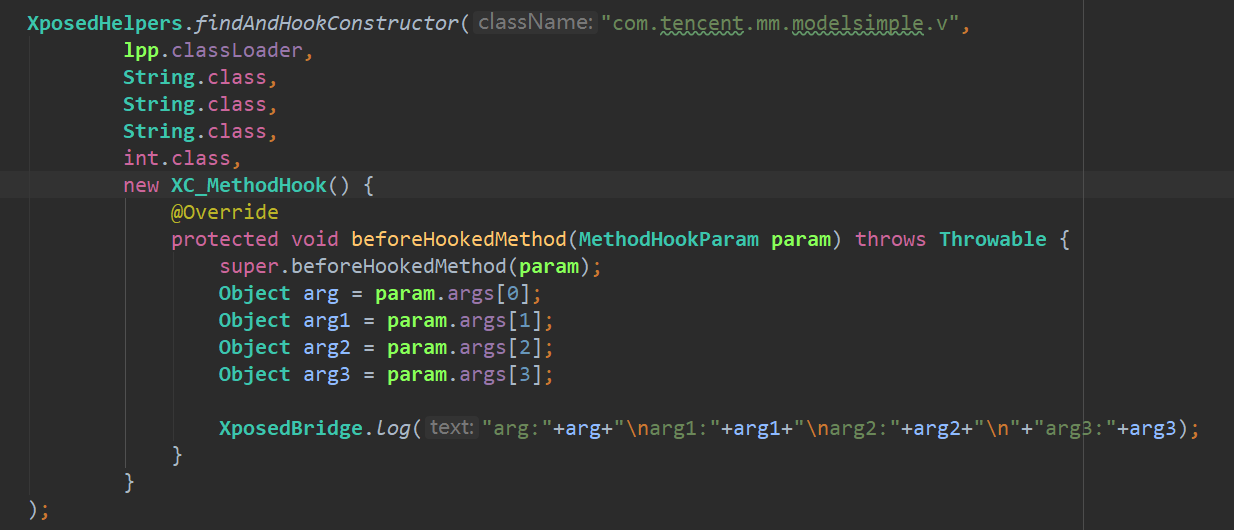Screen dimensions: 1234x530
Task: Click the Throwable exception type
Action: [x=992, y=239]
